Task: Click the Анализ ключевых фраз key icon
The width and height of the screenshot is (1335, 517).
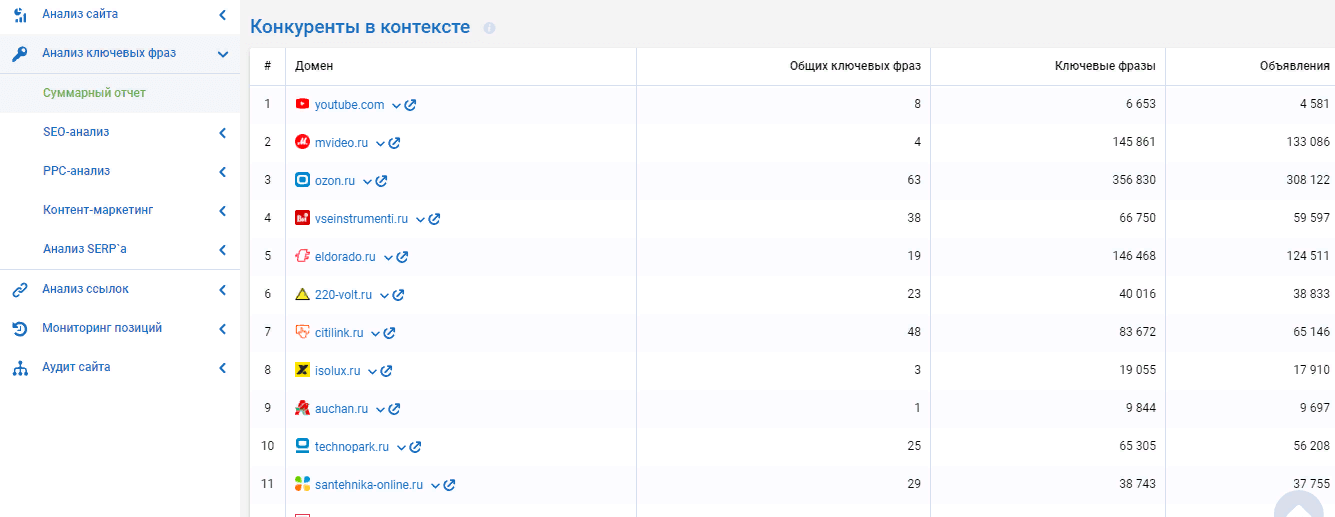Action: 19,54
